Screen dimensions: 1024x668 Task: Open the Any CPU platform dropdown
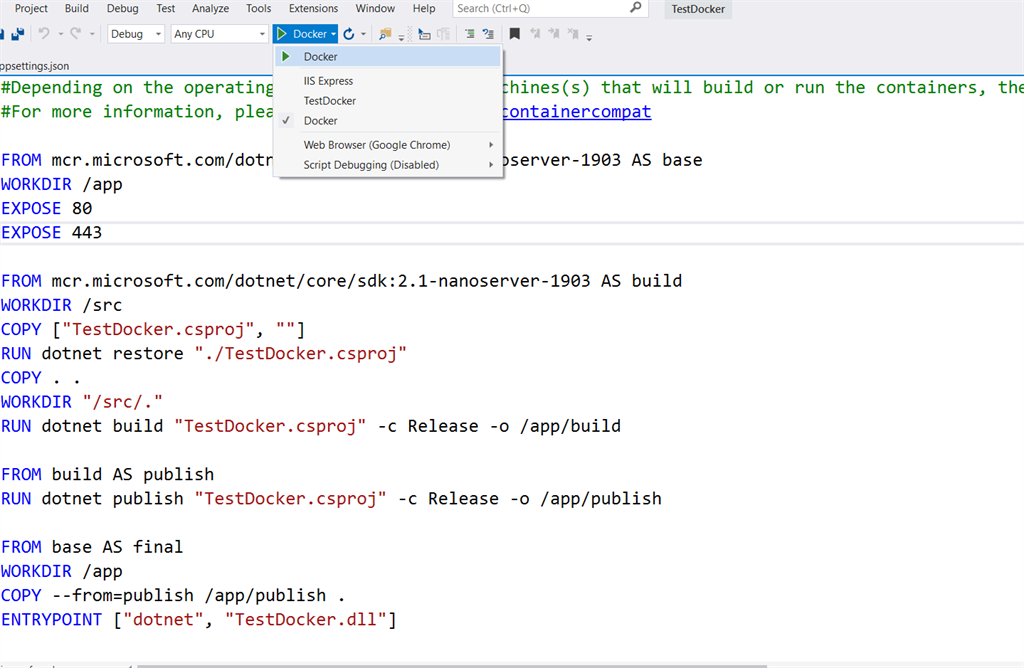point(220,33)
